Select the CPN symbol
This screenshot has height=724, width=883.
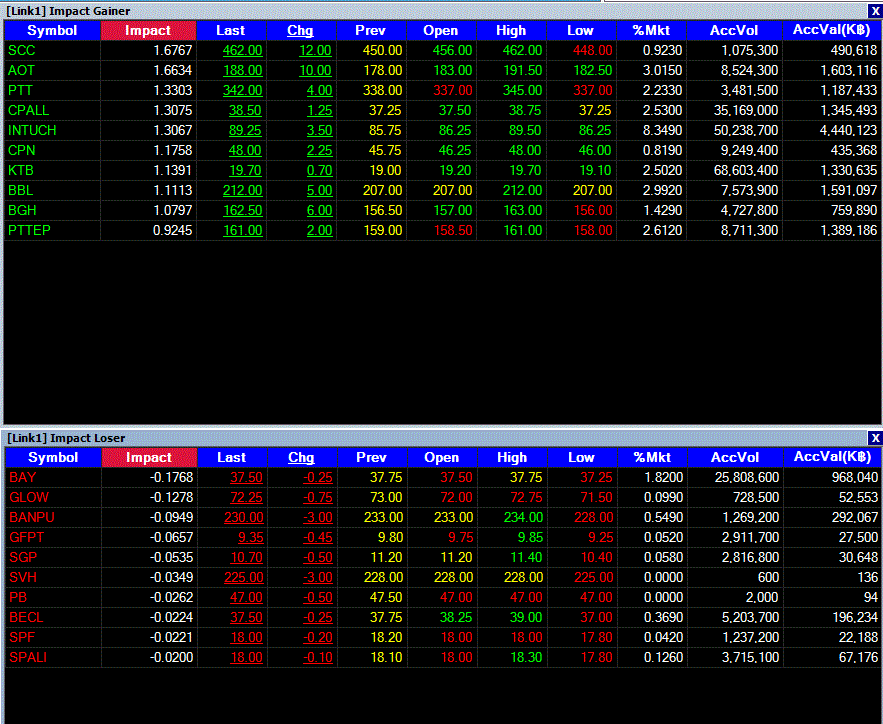pyautogui.click(x=22, y=150)
